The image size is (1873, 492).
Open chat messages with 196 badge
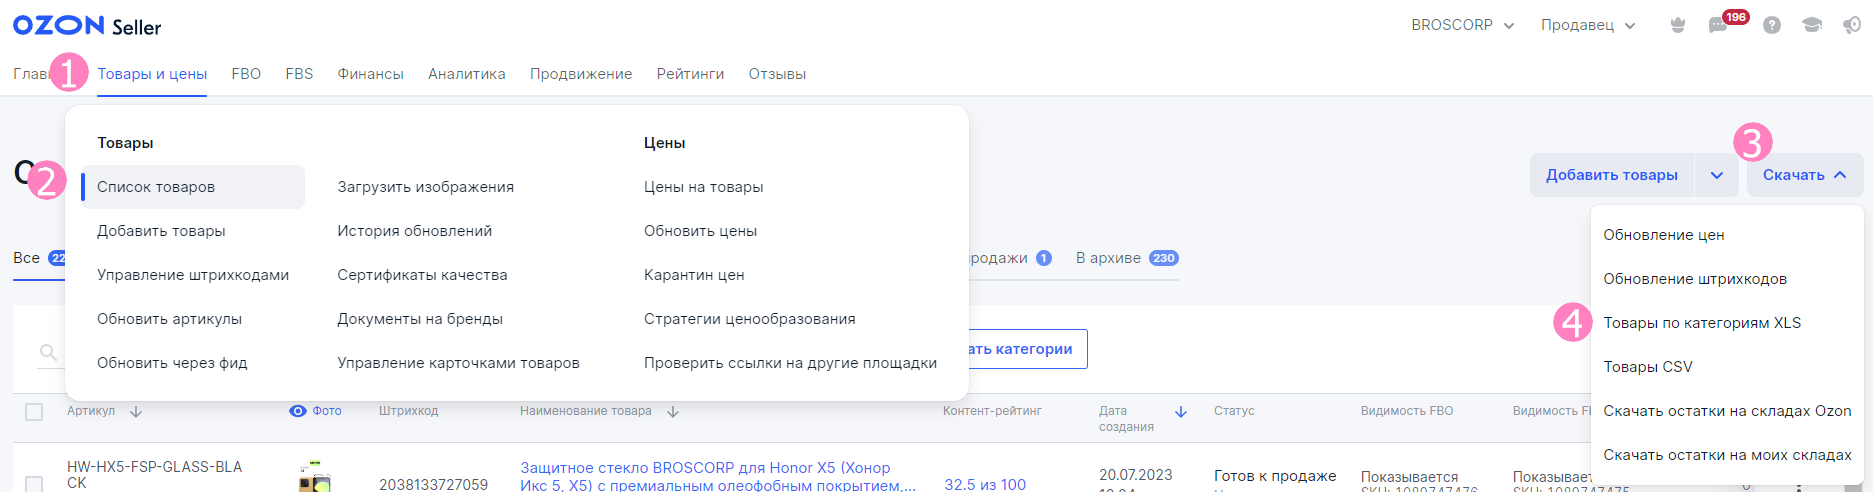(1719, 25)
